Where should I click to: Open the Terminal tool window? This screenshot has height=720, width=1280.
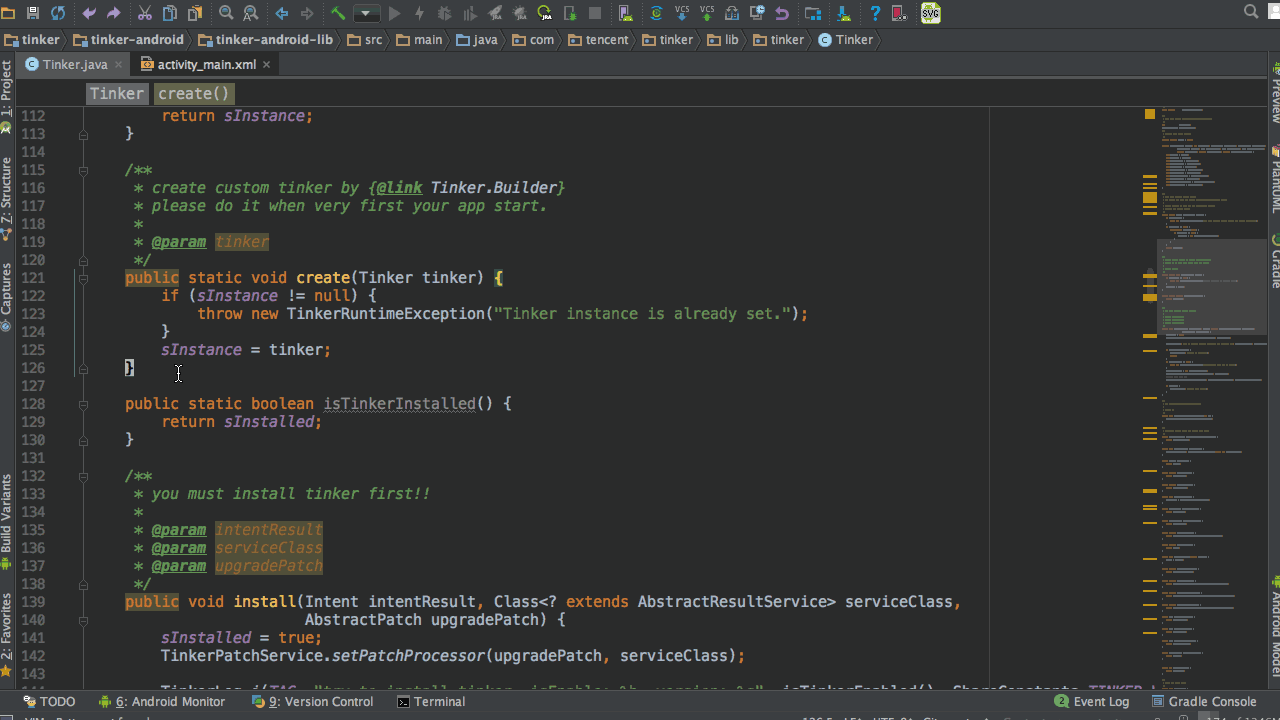[x=431, y=702]
